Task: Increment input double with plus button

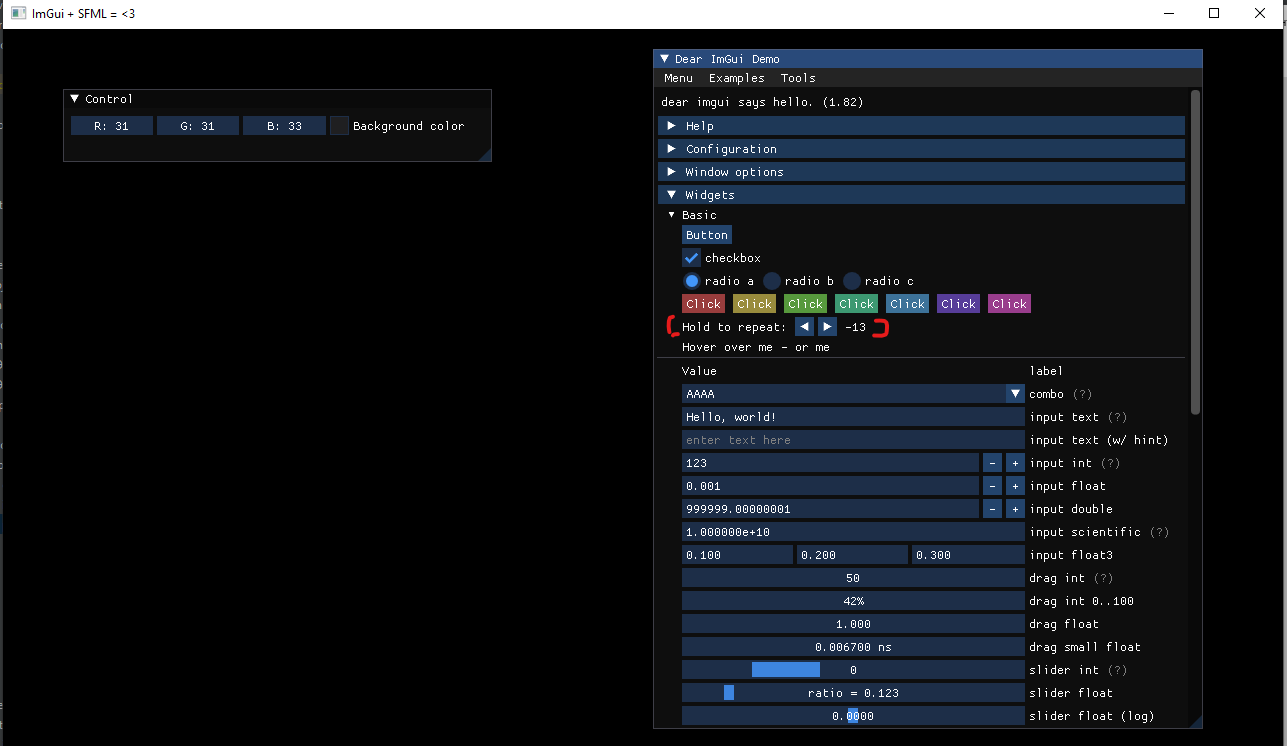Action: click(x=1015, y=509)
